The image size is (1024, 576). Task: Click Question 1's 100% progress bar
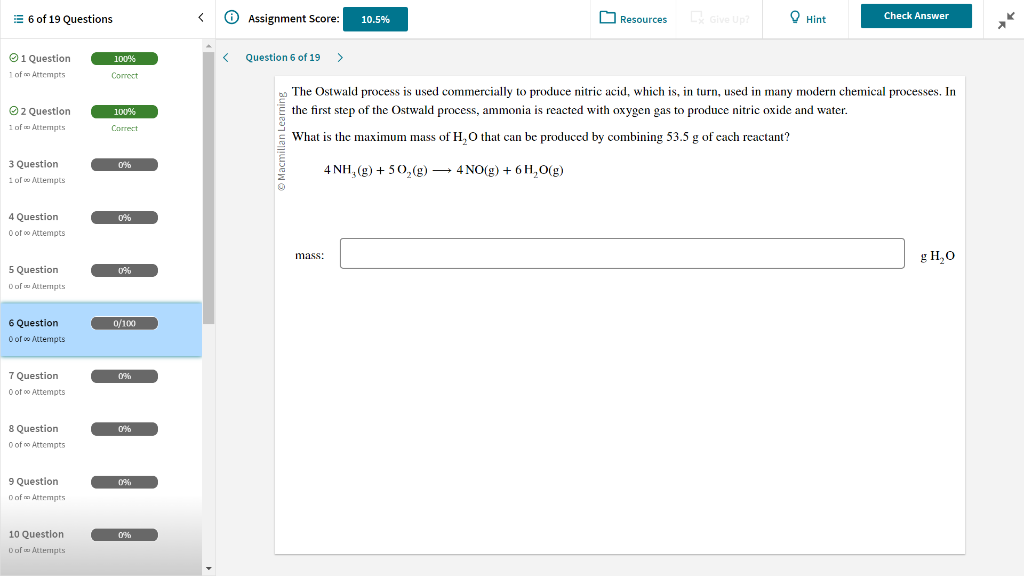124,59
